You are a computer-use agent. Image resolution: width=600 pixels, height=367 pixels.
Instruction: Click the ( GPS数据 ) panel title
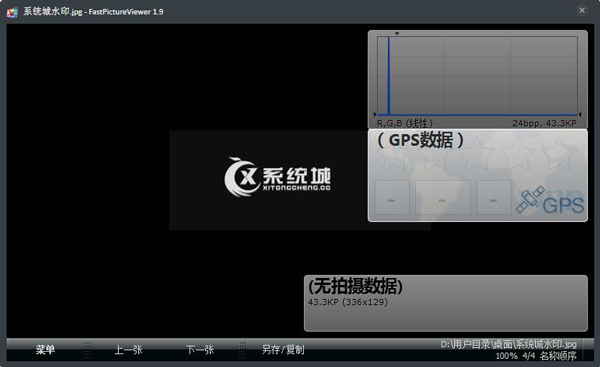tap(420, 140)
